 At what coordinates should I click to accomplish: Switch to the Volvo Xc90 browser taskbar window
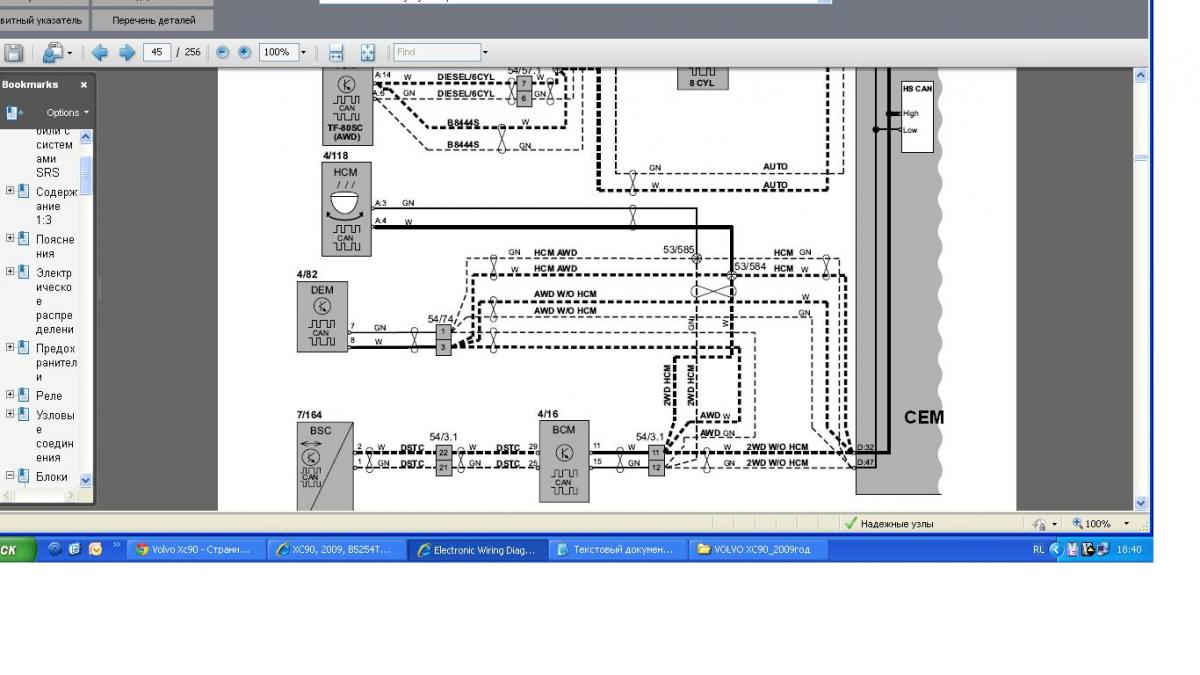(198, 549)
